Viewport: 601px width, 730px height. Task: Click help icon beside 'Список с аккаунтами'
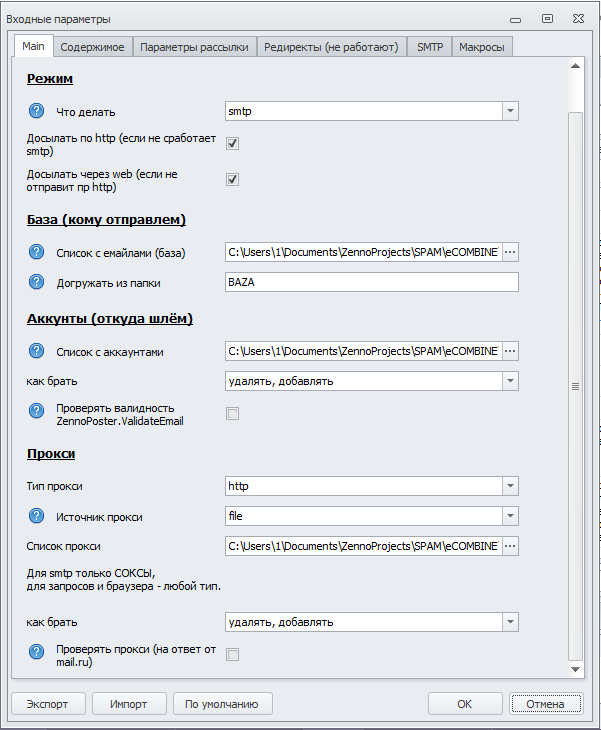pyautogui.click(x=37, y=351)
